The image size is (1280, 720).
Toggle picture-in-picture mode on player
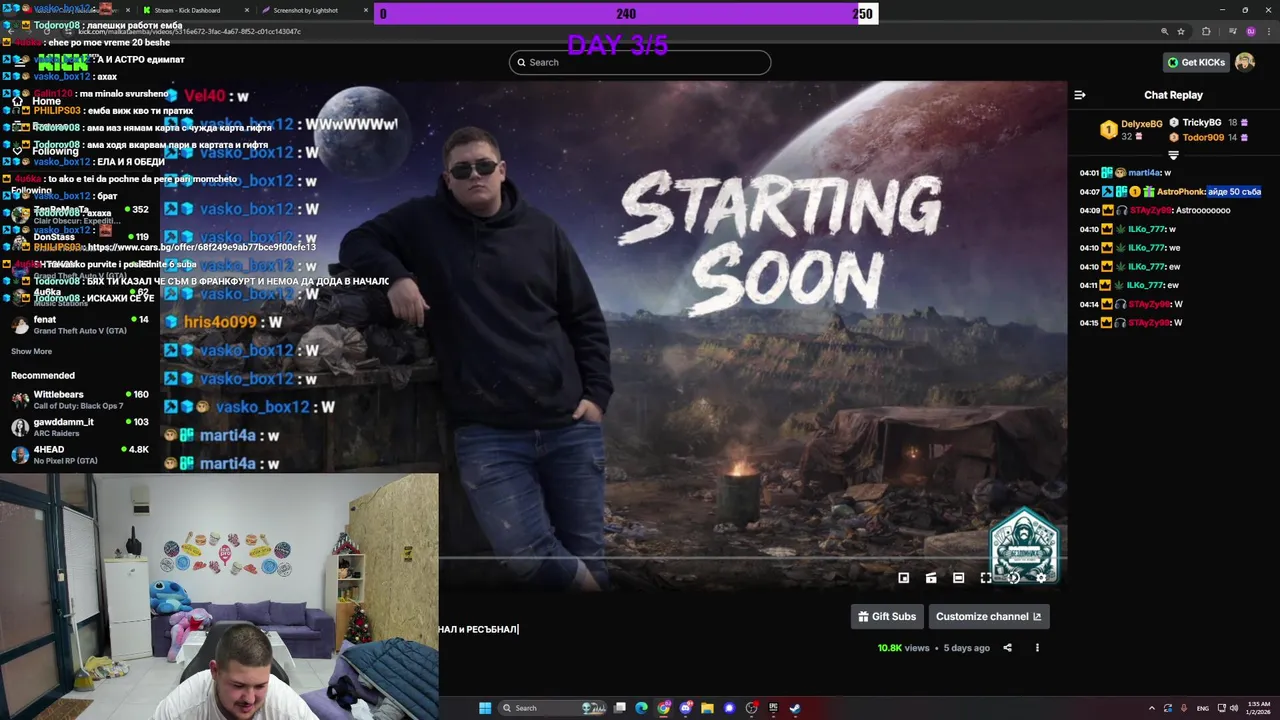[904, 578]
